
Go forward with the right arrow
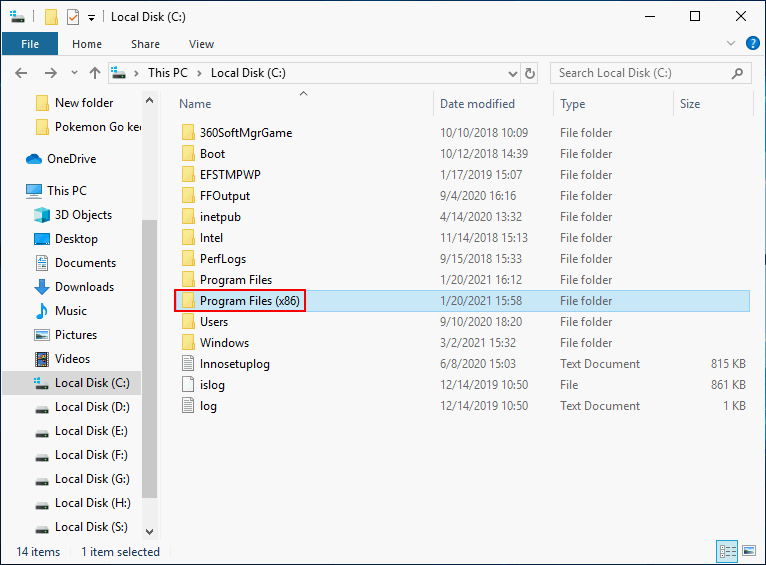[x=50, y=73]
